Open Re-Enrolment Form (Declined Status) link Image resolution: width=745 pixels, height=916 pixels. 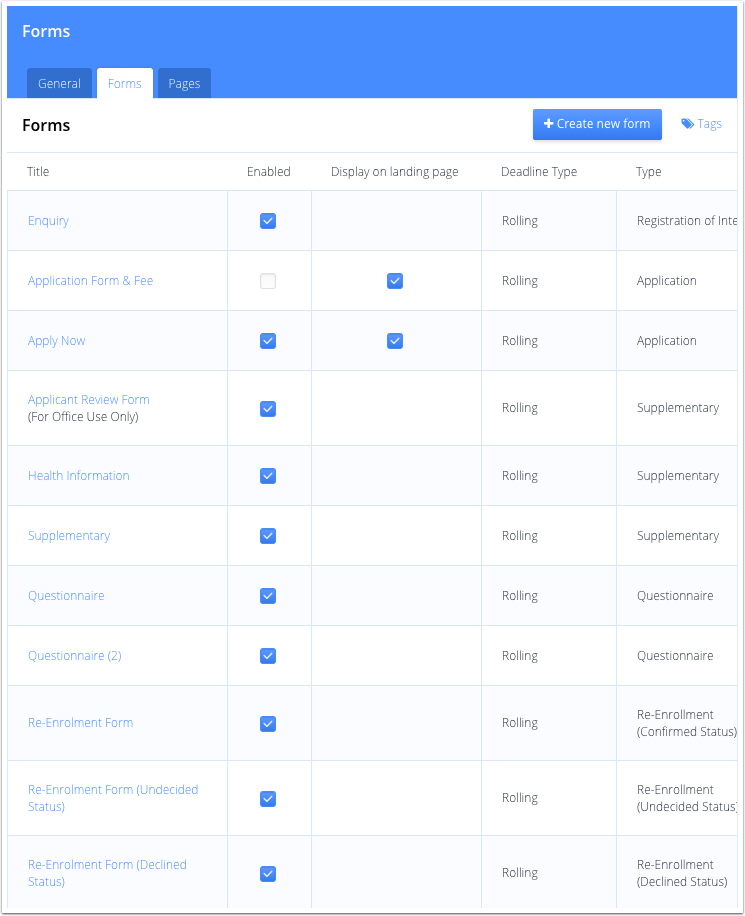107,873
